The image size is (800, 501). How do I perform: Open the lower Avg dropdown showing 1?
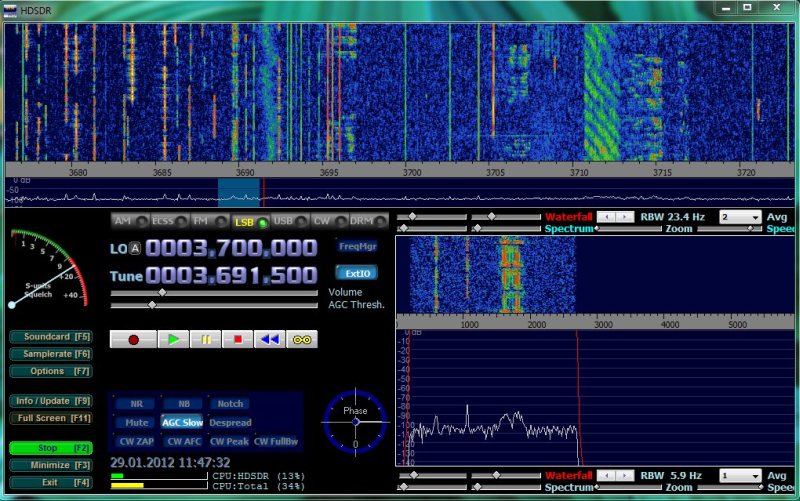pos(739,476)
